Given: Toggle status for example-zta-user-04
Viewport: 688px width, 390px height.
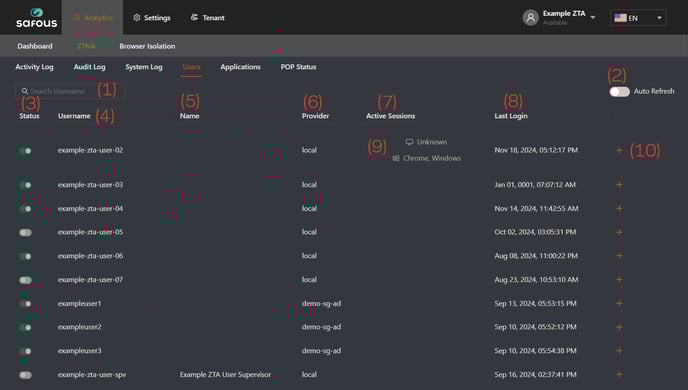Looking at the screenshot, I should click(x=25, y=209).
